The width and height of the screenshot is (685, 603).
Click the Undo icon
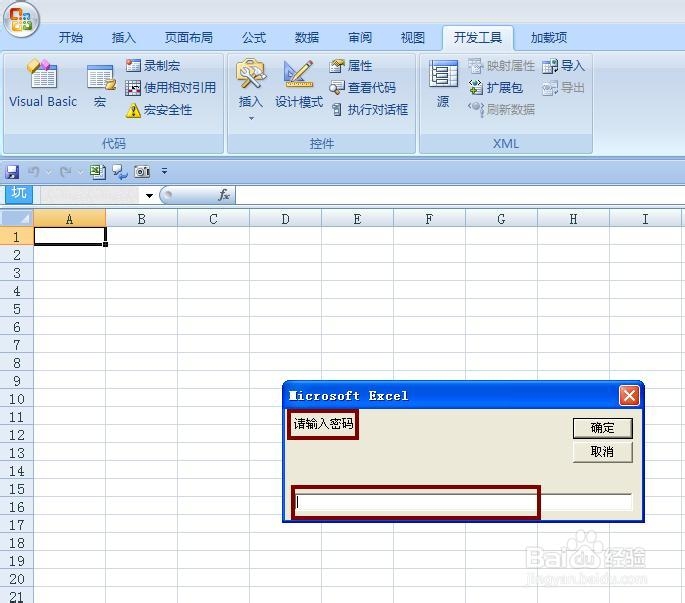coord(34,172)
